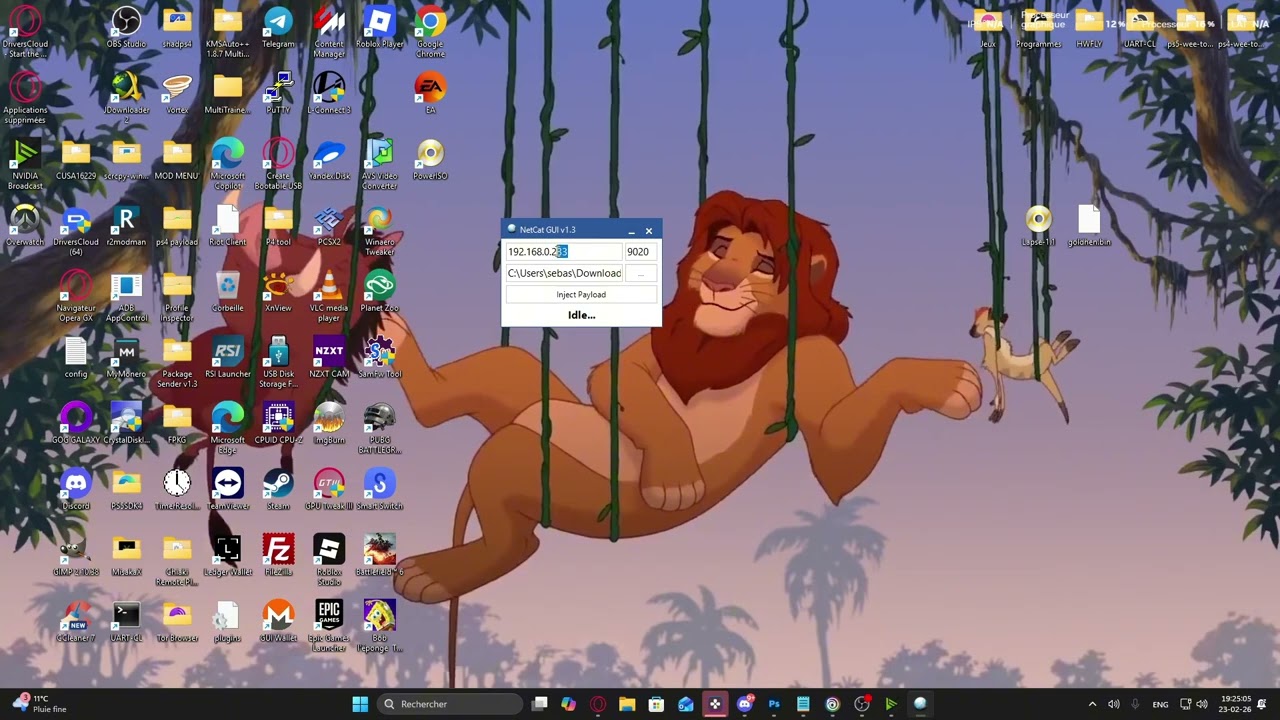Select the EA app desktop icon

tap(430, 94)
